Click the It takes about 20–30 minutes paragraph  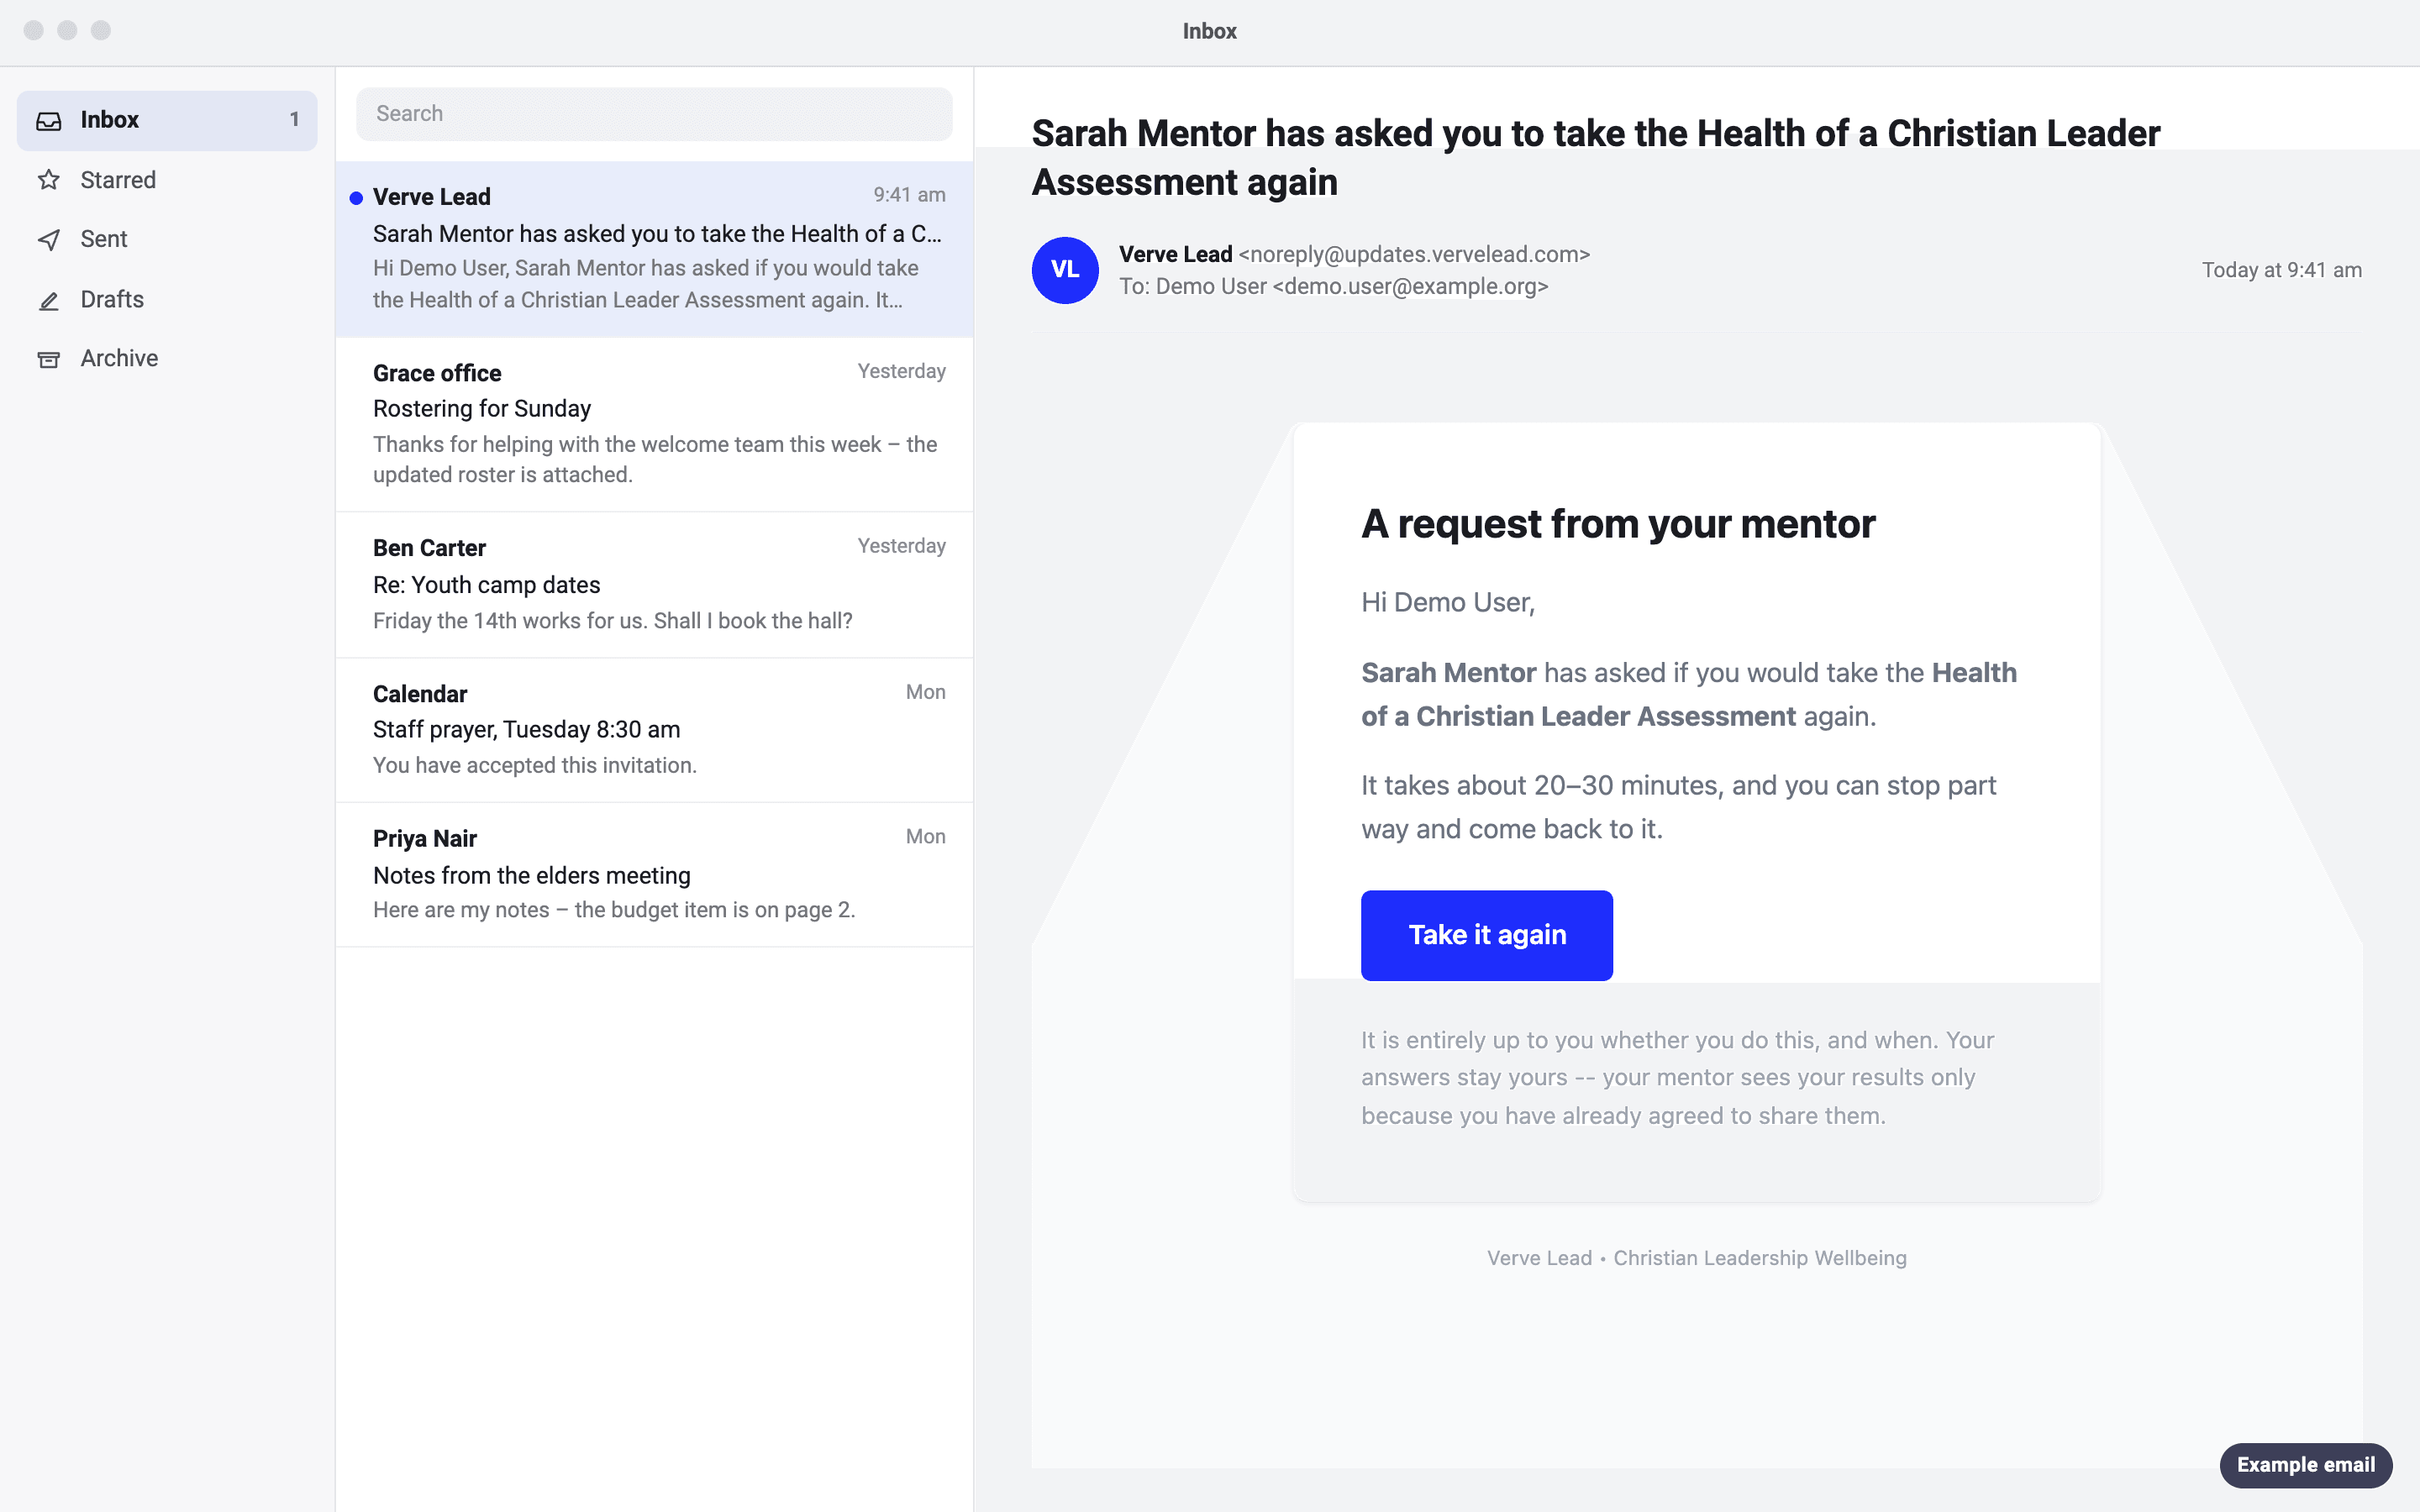1679,807
